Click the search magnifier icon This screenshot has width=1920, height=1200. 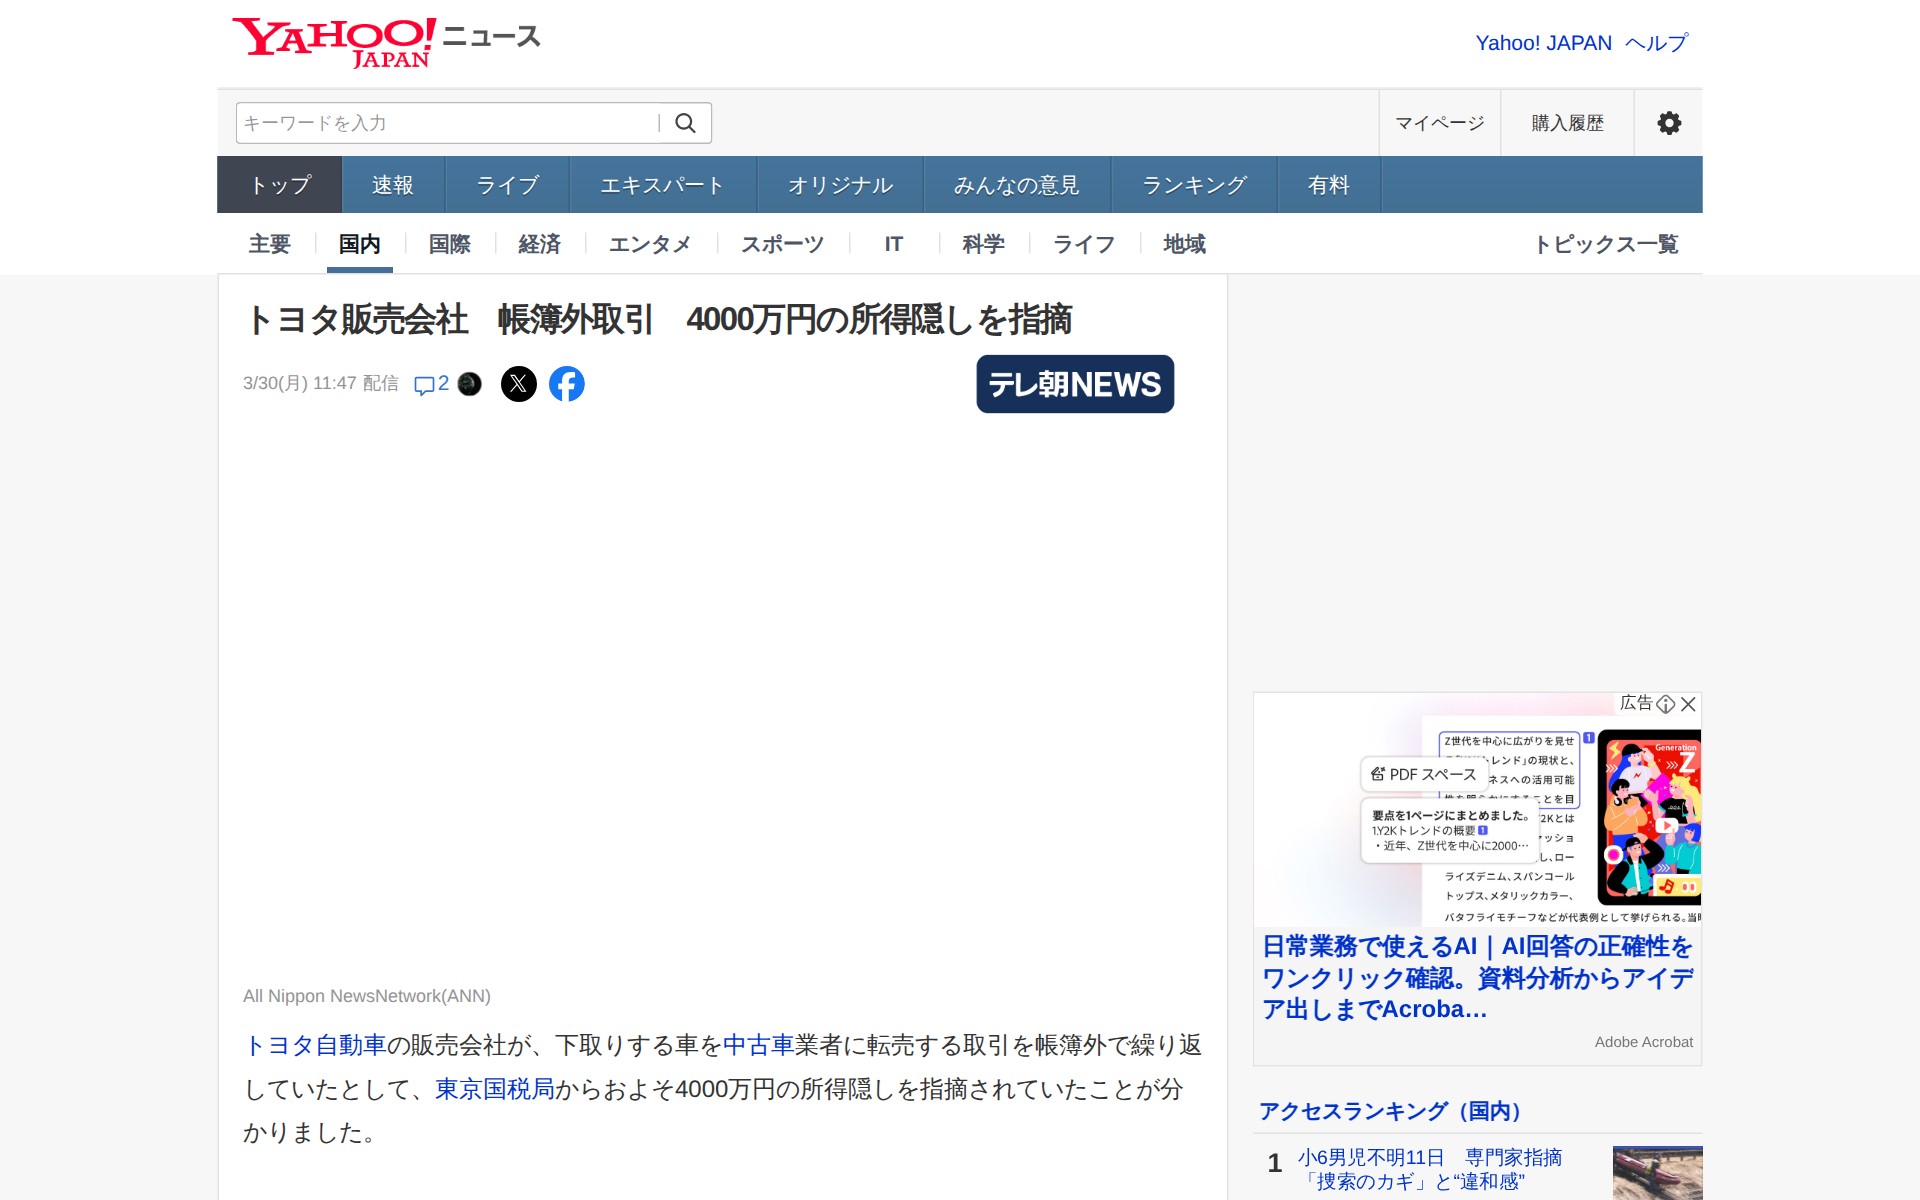coord(685,123)
